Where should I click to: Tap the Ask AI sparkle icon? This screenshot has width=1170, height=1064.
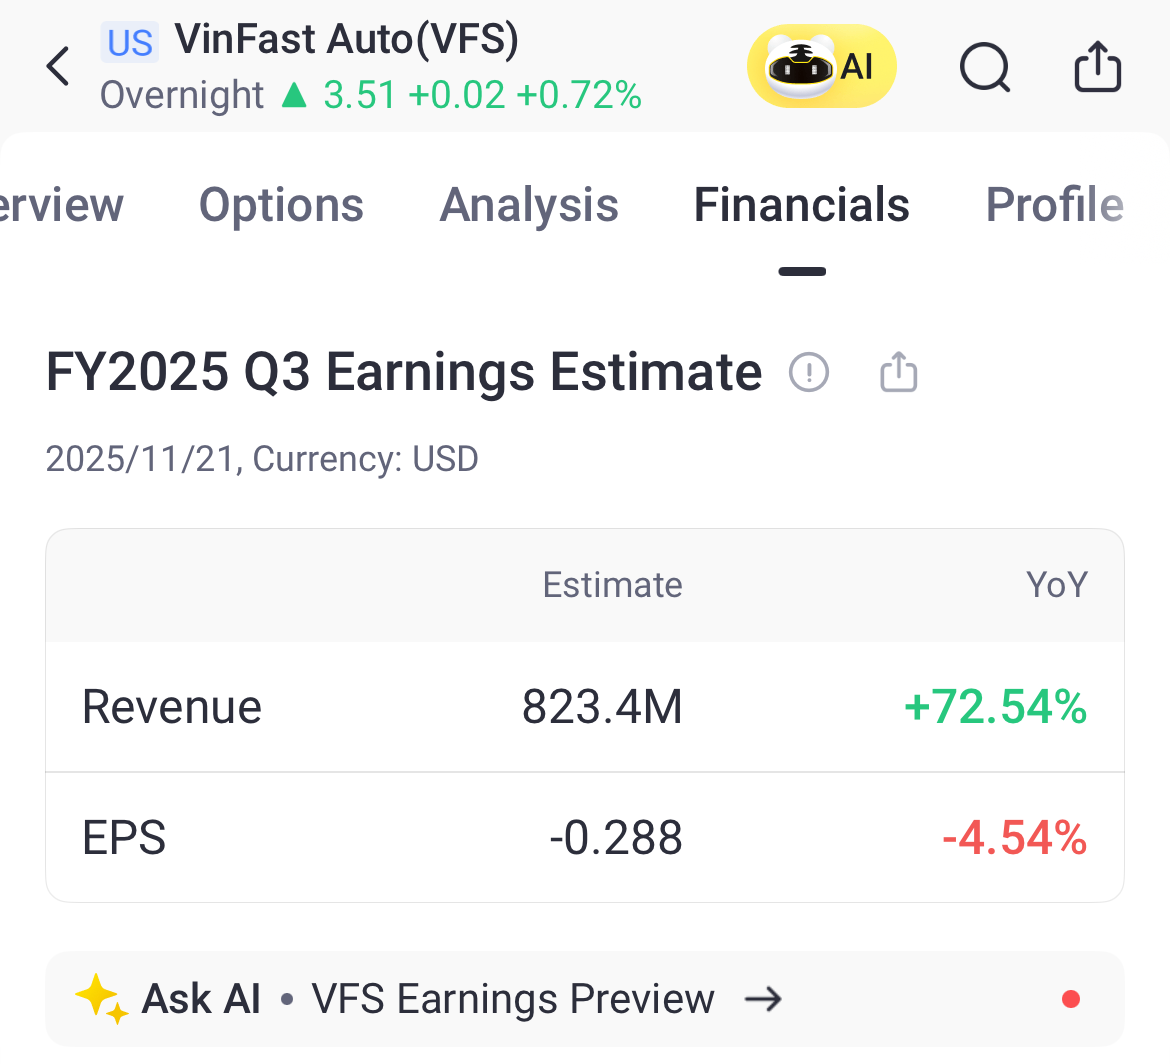102,999
